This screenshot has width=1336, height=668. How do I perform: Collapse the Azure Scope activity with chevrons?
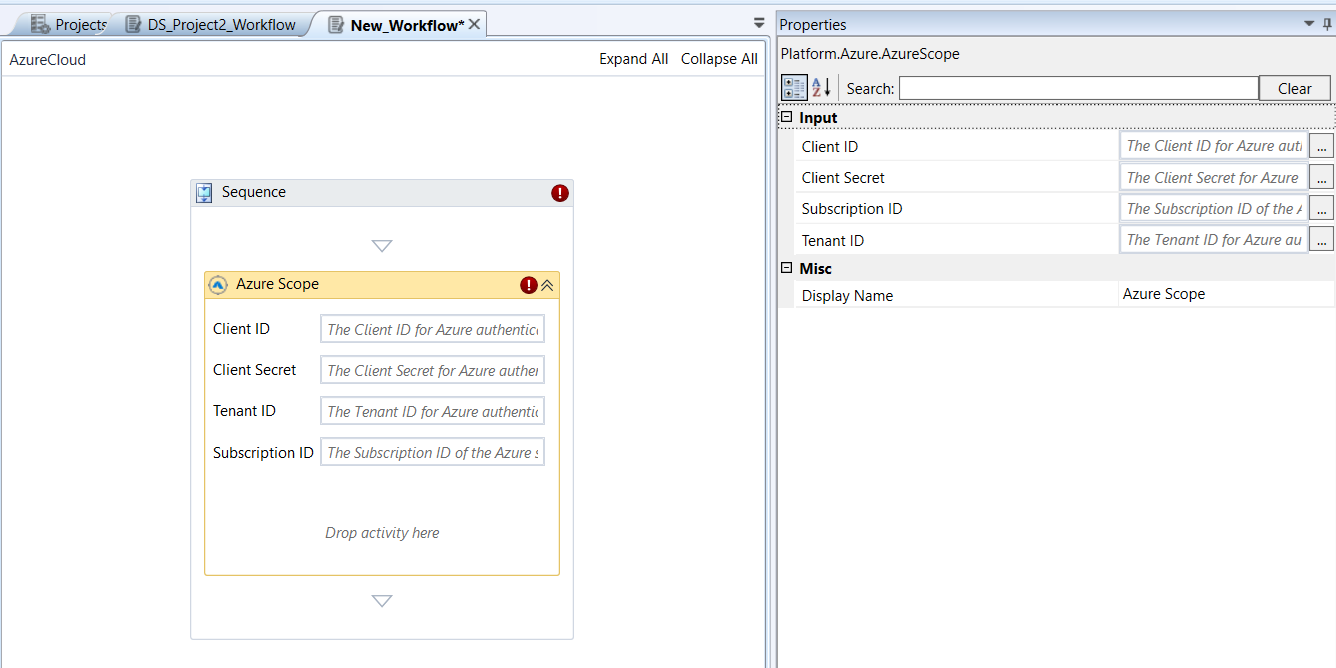[x=548, y=285]
